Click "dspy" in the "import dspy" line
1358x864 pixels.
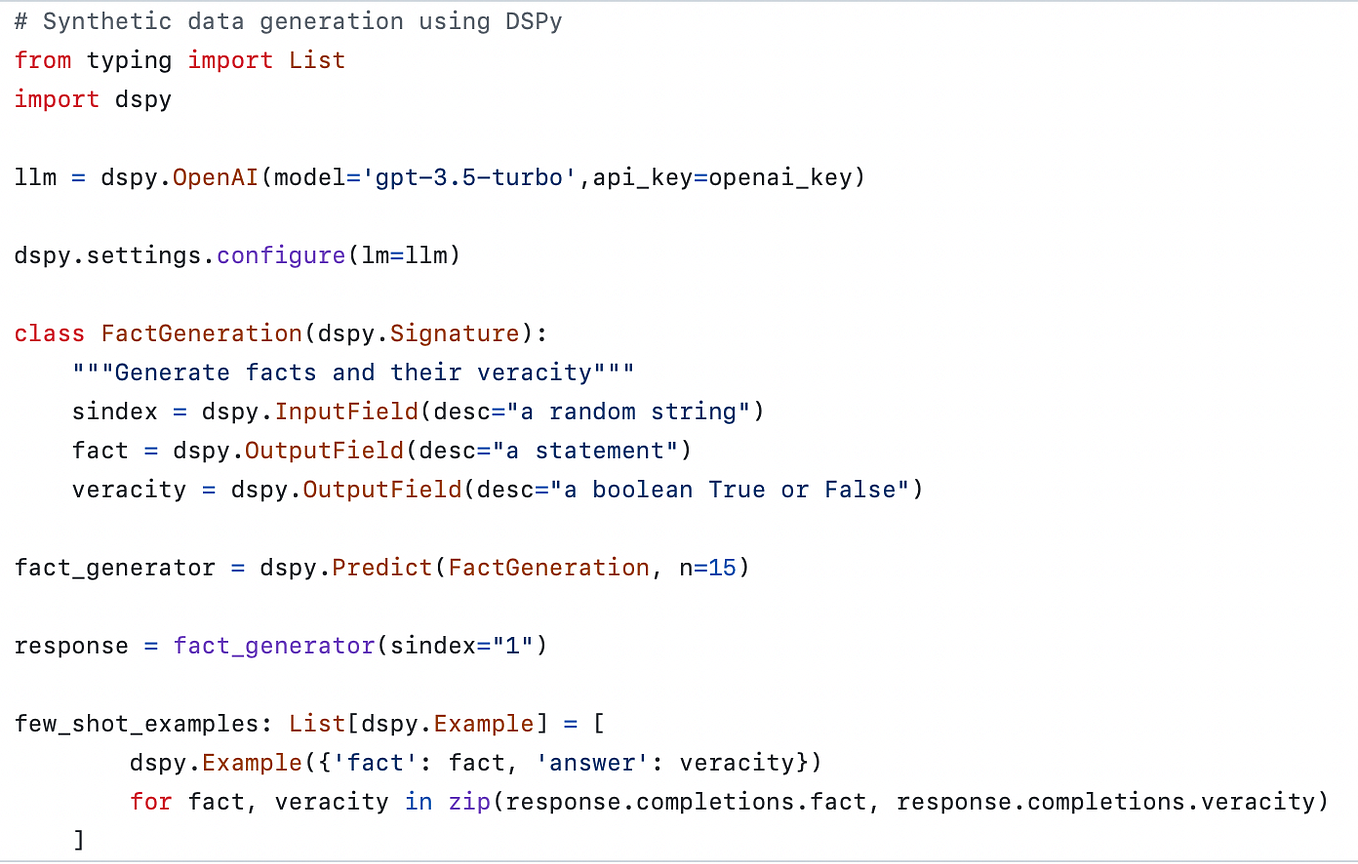(143, 100)
